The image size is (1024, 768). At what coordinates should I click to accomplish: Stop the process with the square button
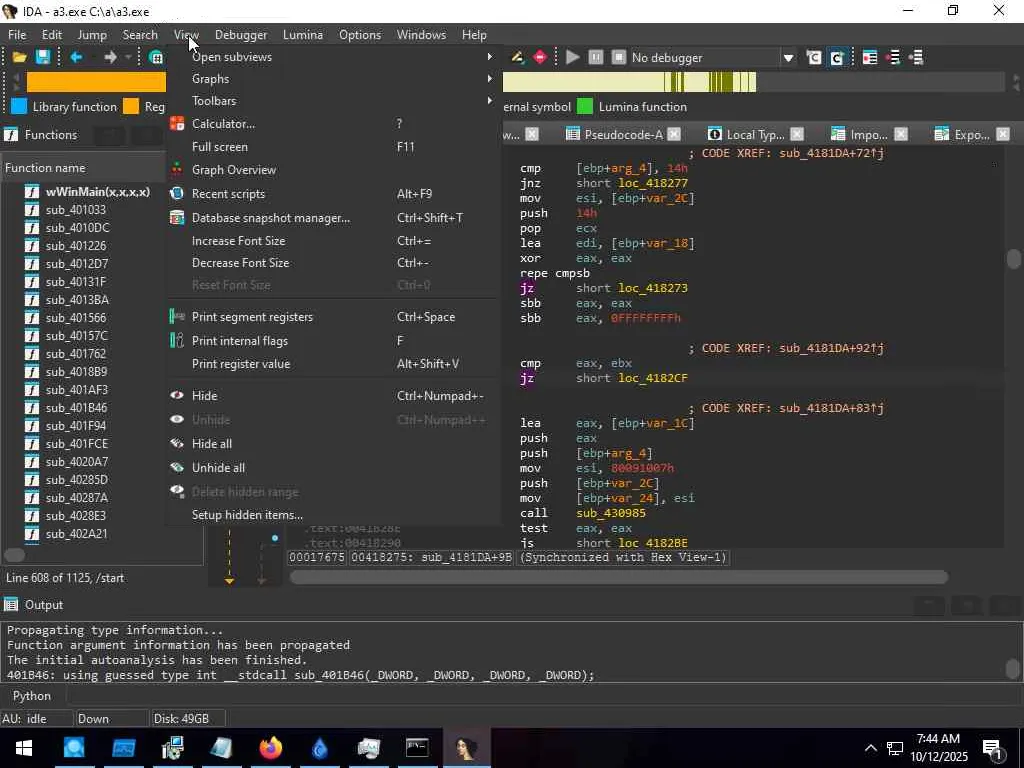point(618,57)
